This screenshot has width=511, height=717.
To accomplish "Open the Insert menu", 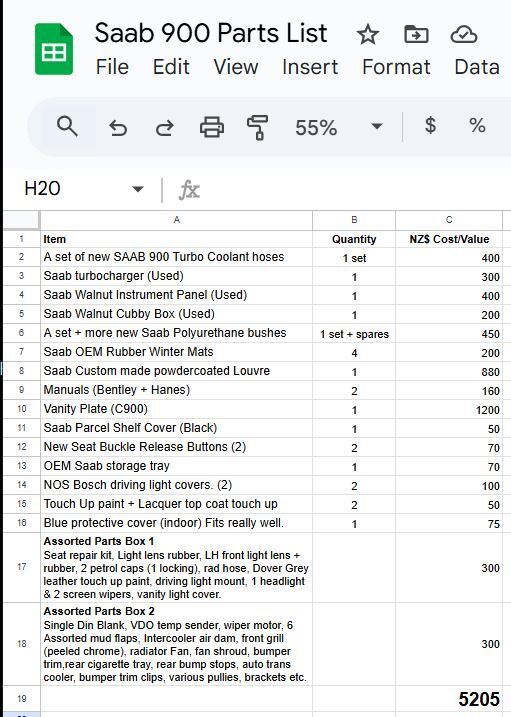I will [x=310, y=67].
